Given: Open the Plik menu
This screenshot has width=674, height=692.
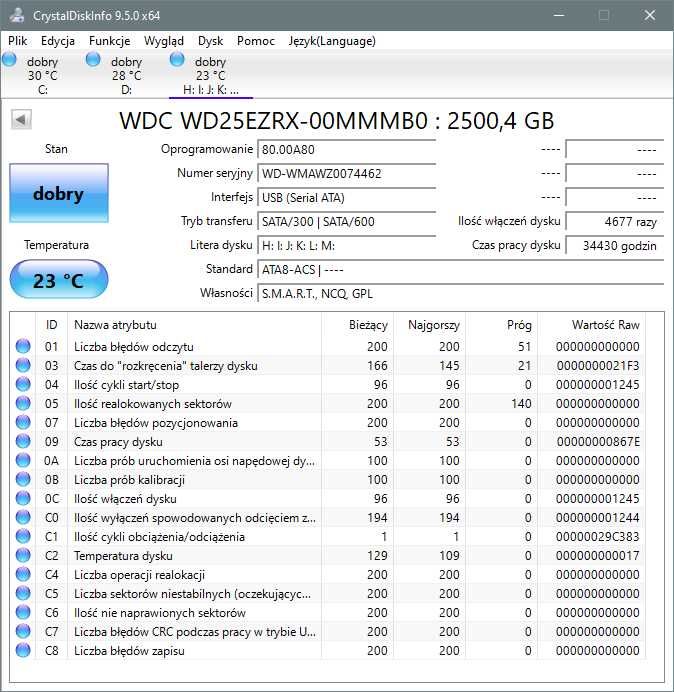Looking at the screenshot, I should (x=18, y=41).
